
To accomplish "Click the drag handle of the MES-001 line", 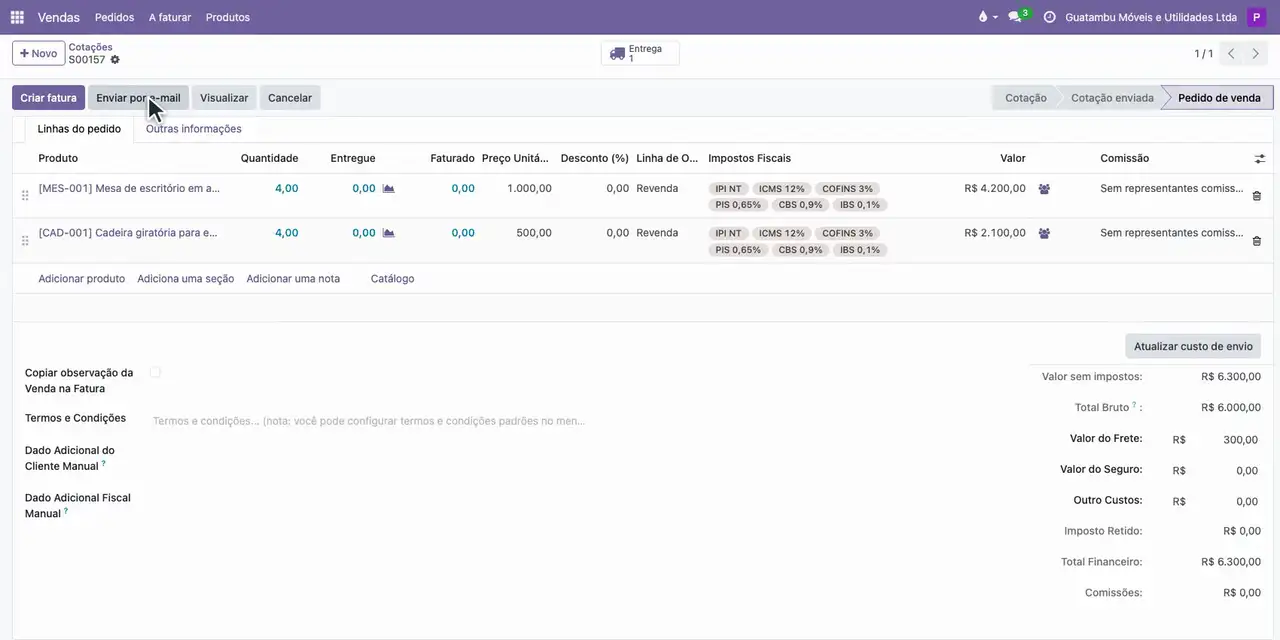I will 25,196.
